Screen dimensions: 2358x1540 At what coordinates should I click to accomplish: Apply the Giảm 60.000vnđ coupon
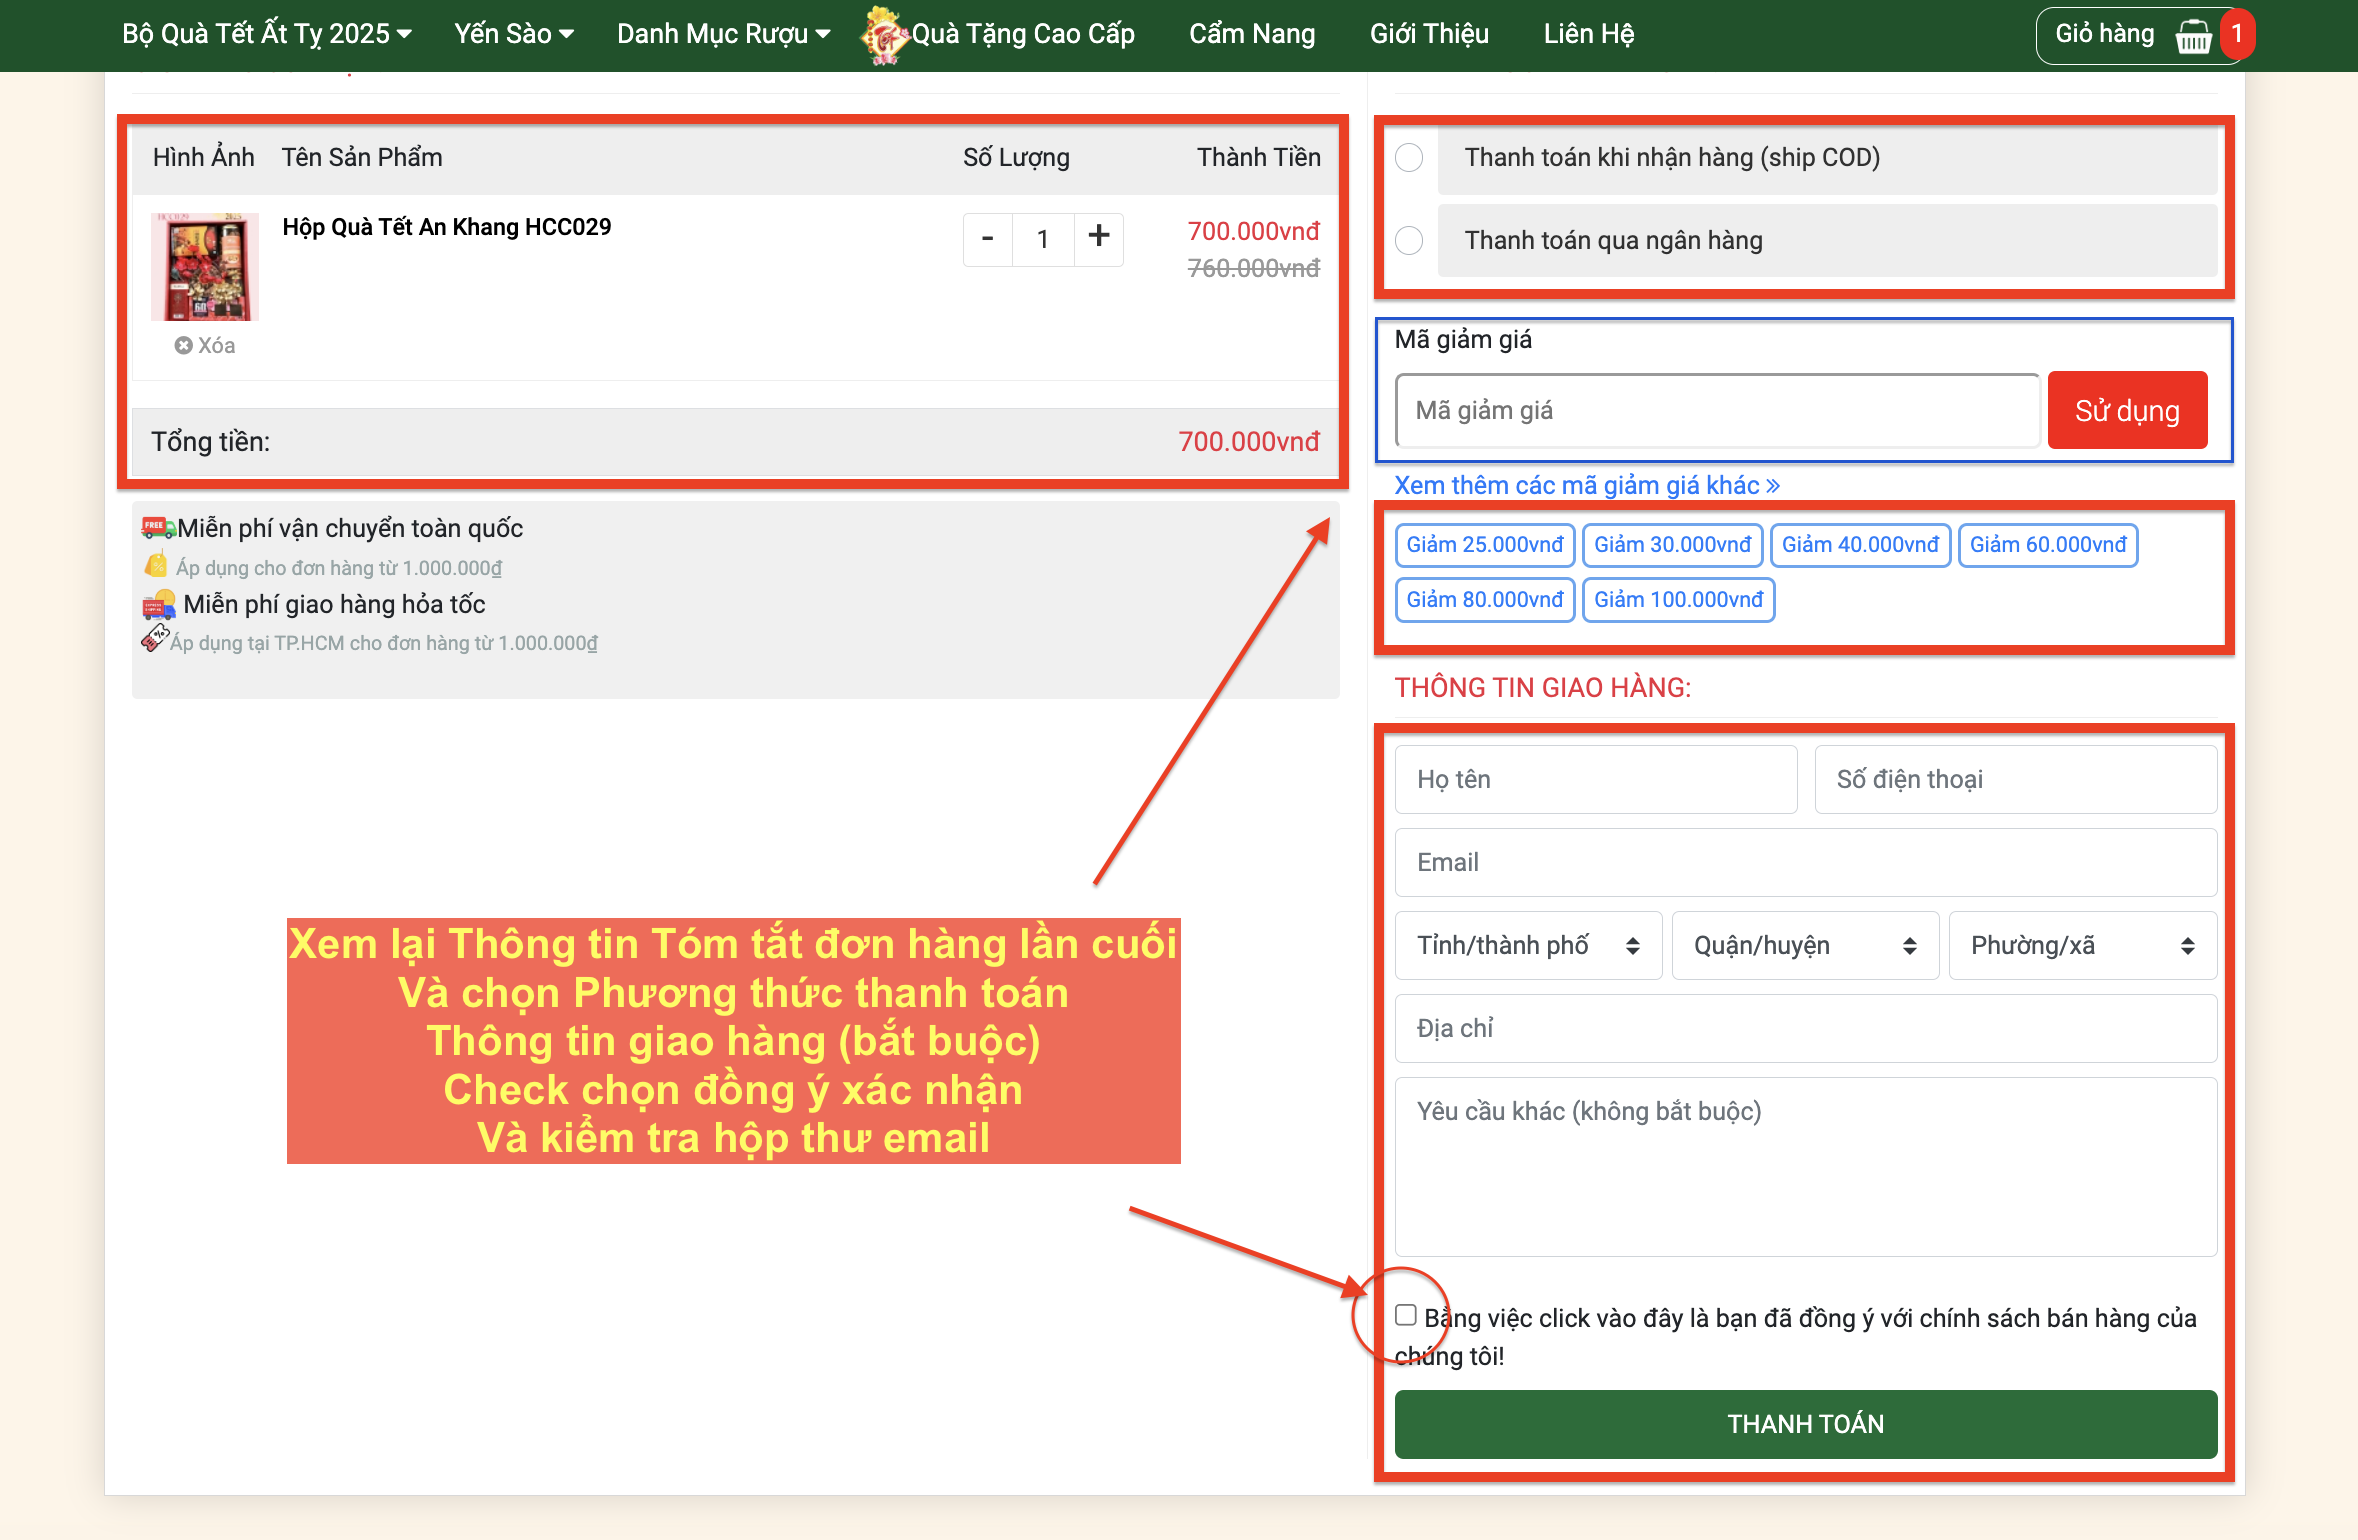click(2048, 545)
